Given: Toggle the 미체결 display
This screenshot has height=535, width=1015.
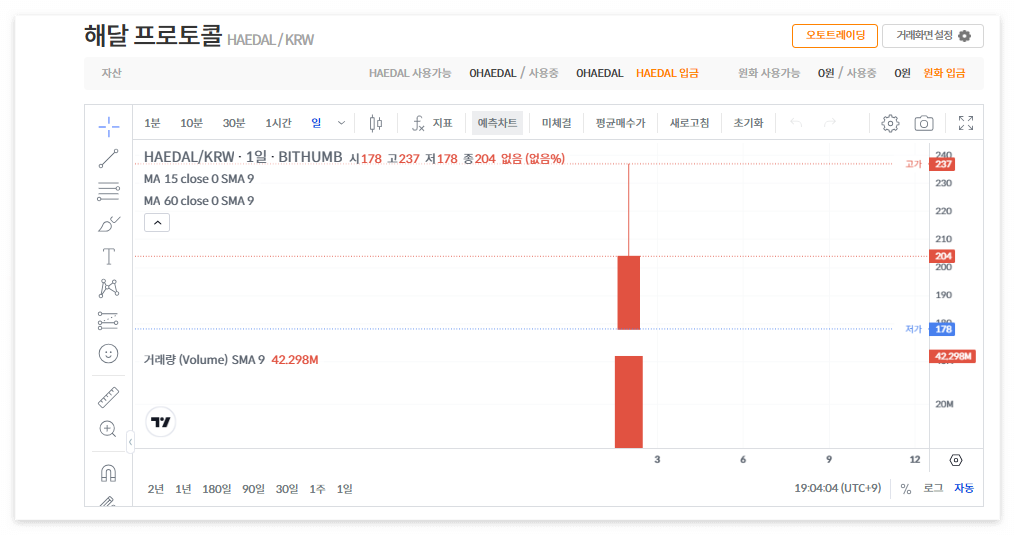Looking at the screenshot, I should click(x=556, y=123).
